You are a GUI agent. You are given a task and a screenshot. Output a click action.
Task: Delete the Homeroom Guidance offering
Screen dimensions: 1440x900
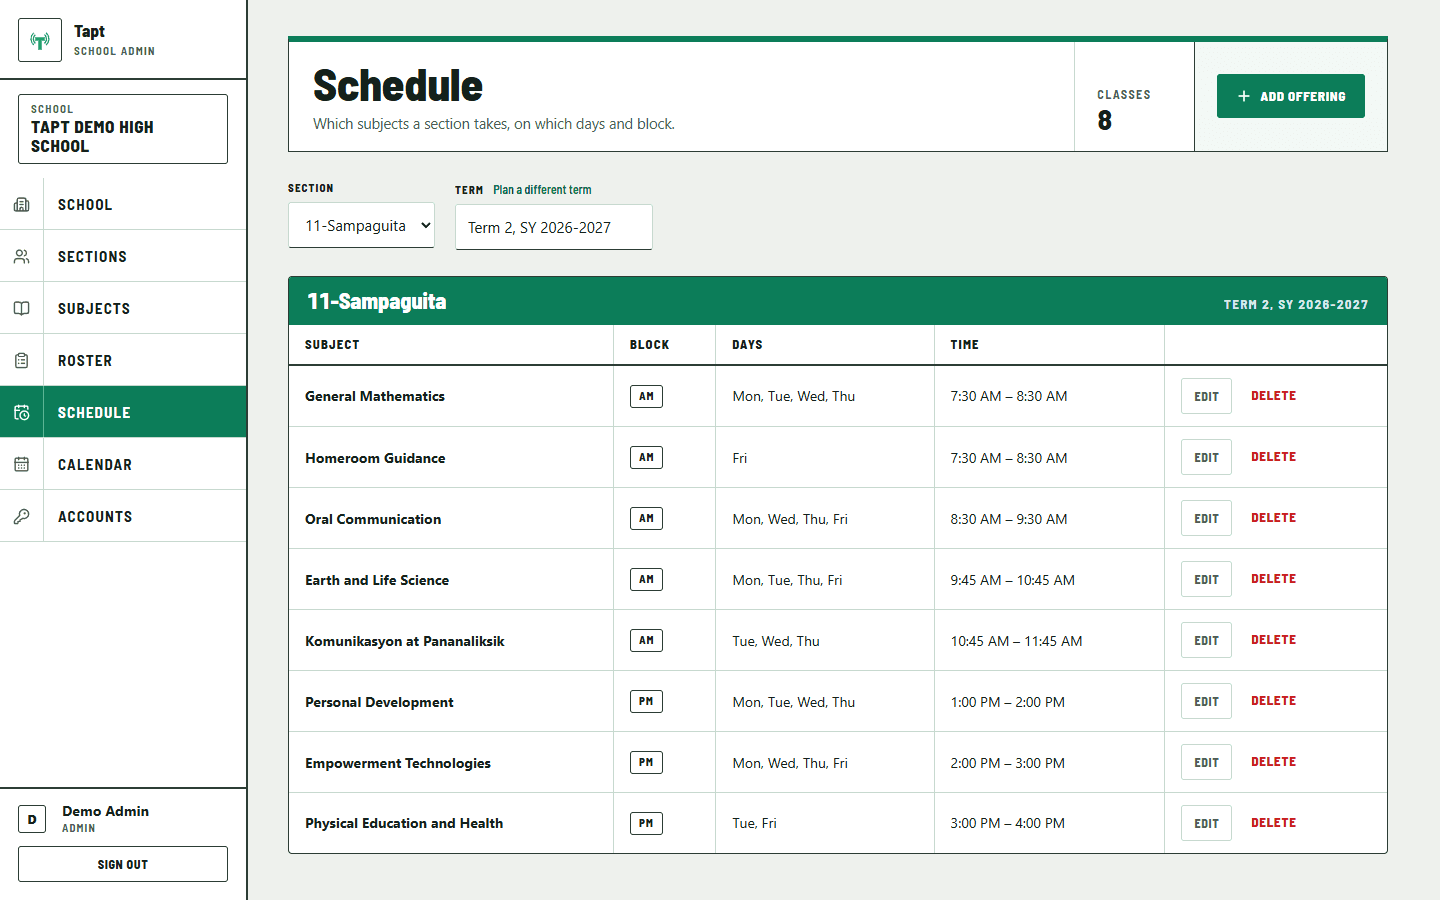pyautogui.click(x=1273, y=457)
